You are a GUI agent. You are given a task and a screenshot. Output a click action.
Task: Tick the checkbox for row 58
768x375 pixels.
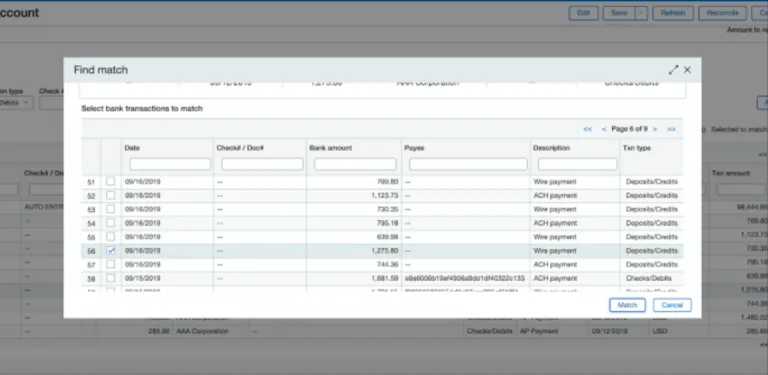tap(111, 278)
